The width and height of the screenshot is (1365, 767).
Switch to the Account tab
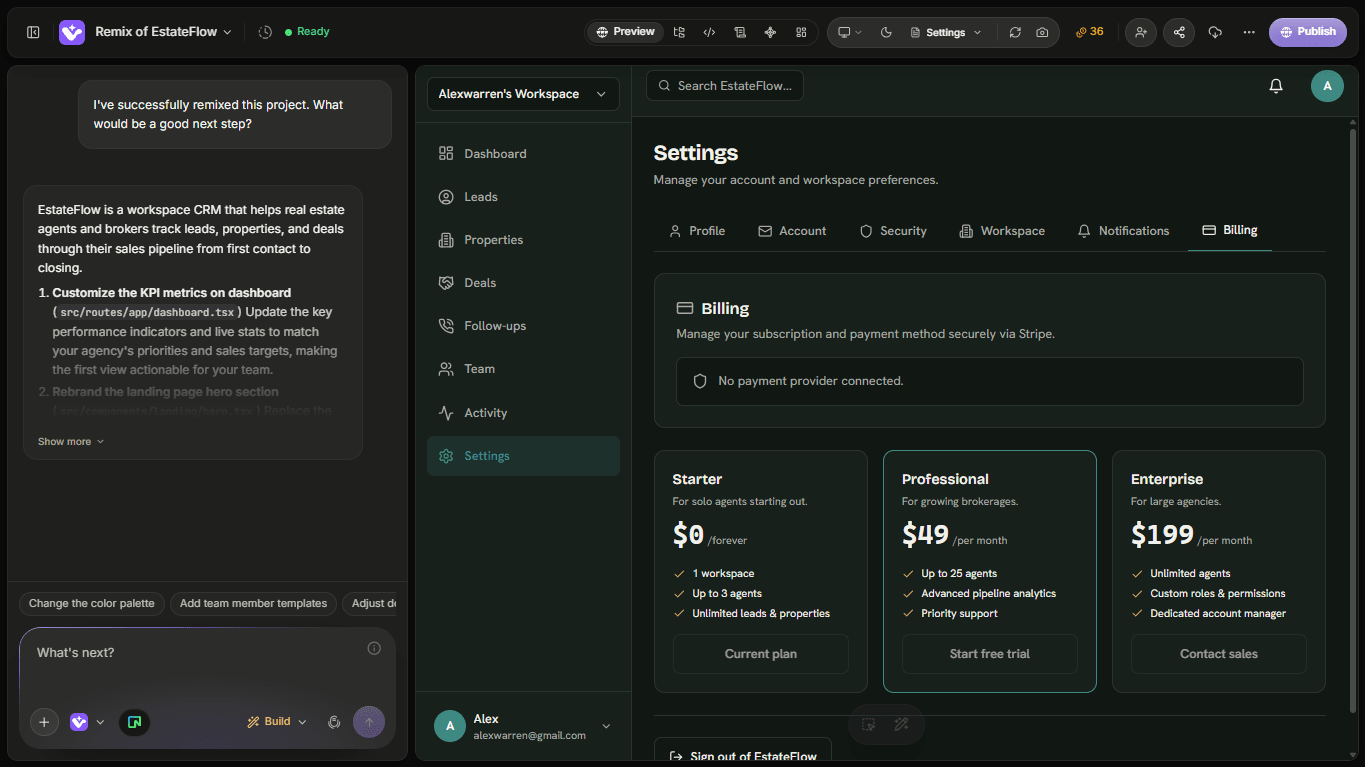tap(792, 231)
